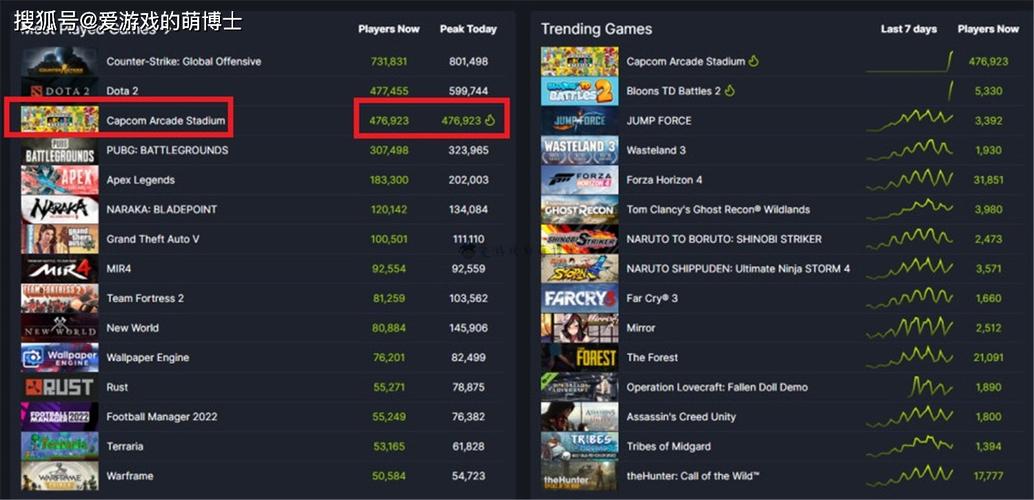Open the Grand Theft Auto V thumbnail
This screenshot has height=500, width=1034.
click(60, 239)
